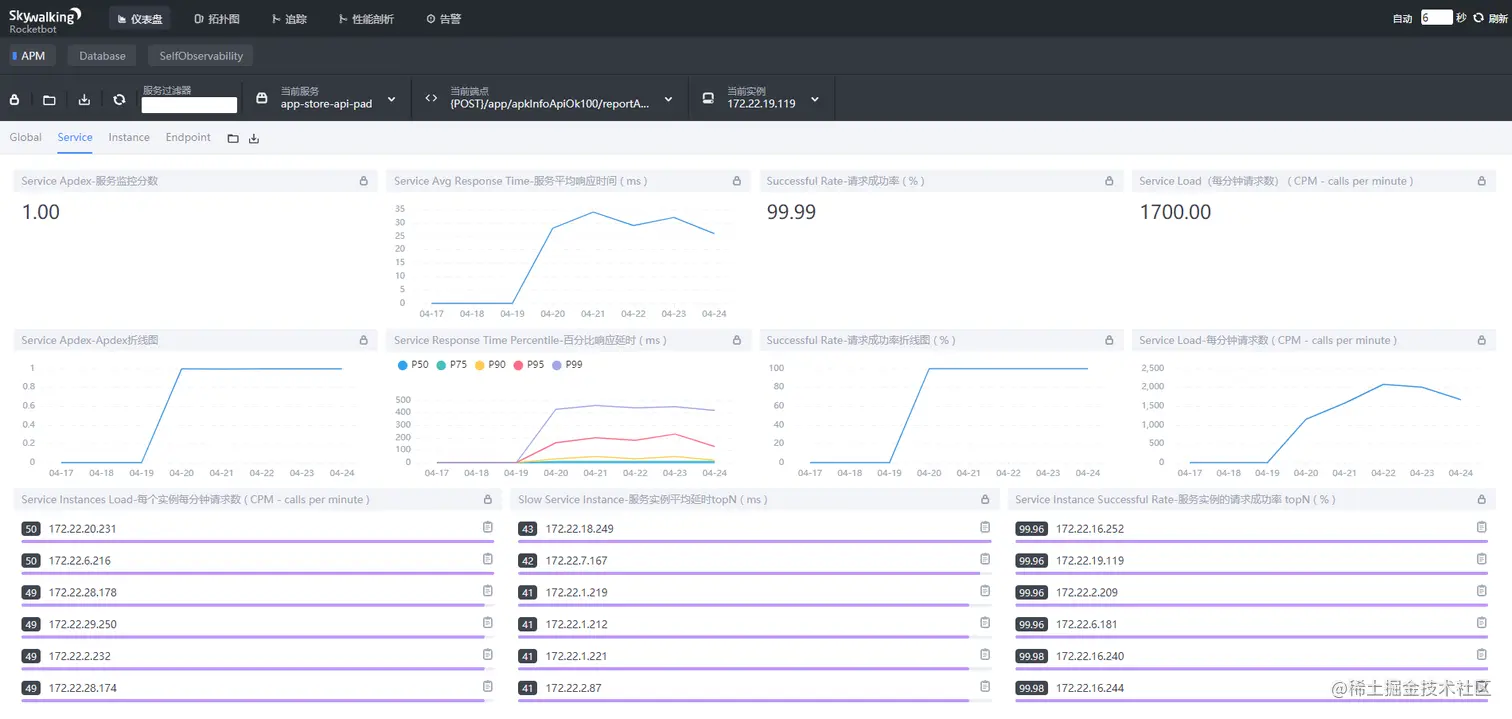
Task: Click lock icon on Service Apdex panel
Action: (x=364, y=181)
